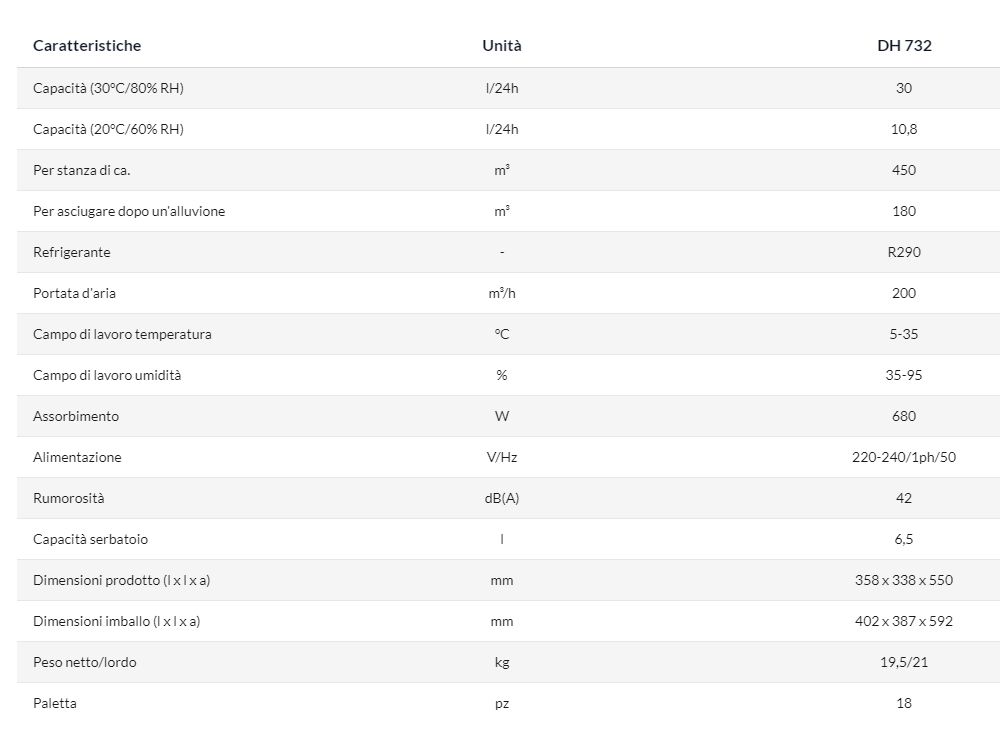Select the V/Hz unit cell
Image resolution: width=1000 pixels, height=736 pixels.
pyautogui.click(x=502, y=457)
